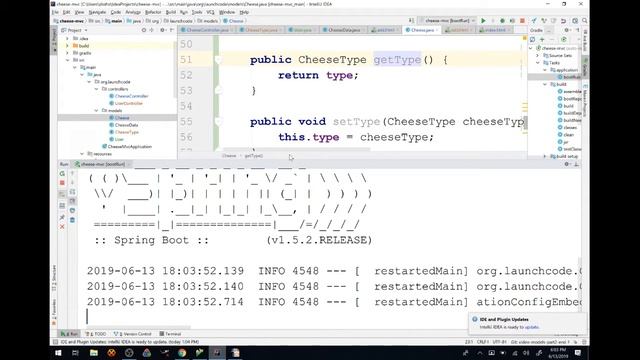Click the Windows Start button
The image size is (640, 360).
point(58,353)
